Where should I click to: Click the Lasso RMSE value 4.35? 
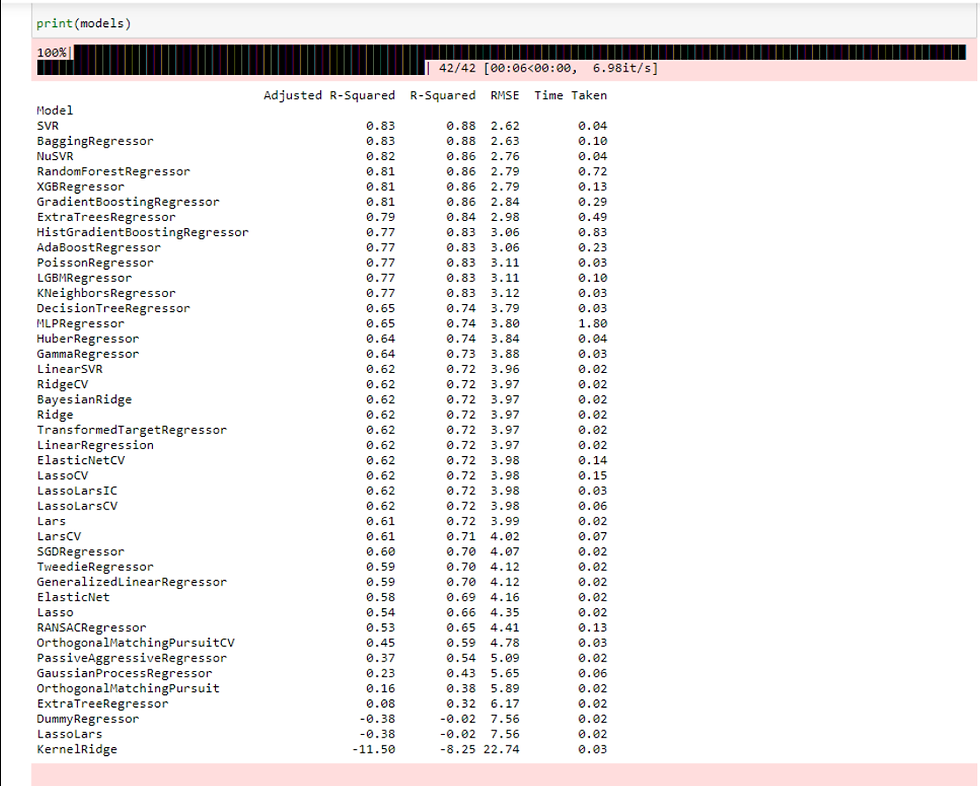504,612
